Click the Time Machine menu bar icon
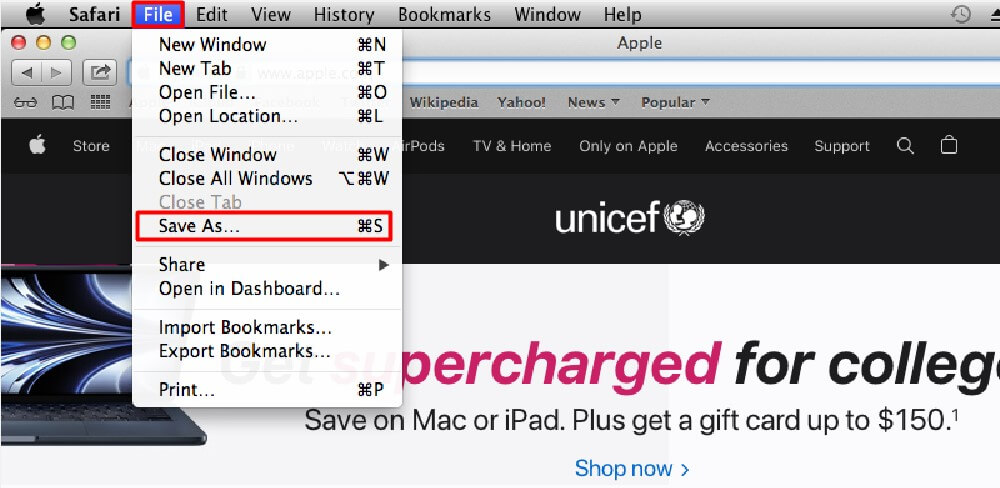 click(960, 14)
